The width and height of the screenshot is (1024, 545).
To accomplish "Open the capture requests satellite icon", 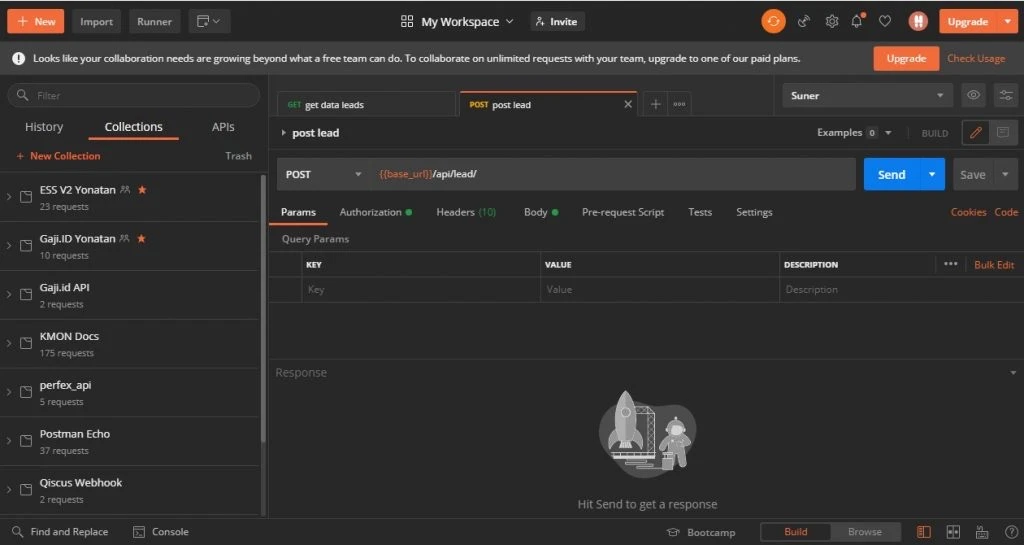I will [x=803, y=21].
